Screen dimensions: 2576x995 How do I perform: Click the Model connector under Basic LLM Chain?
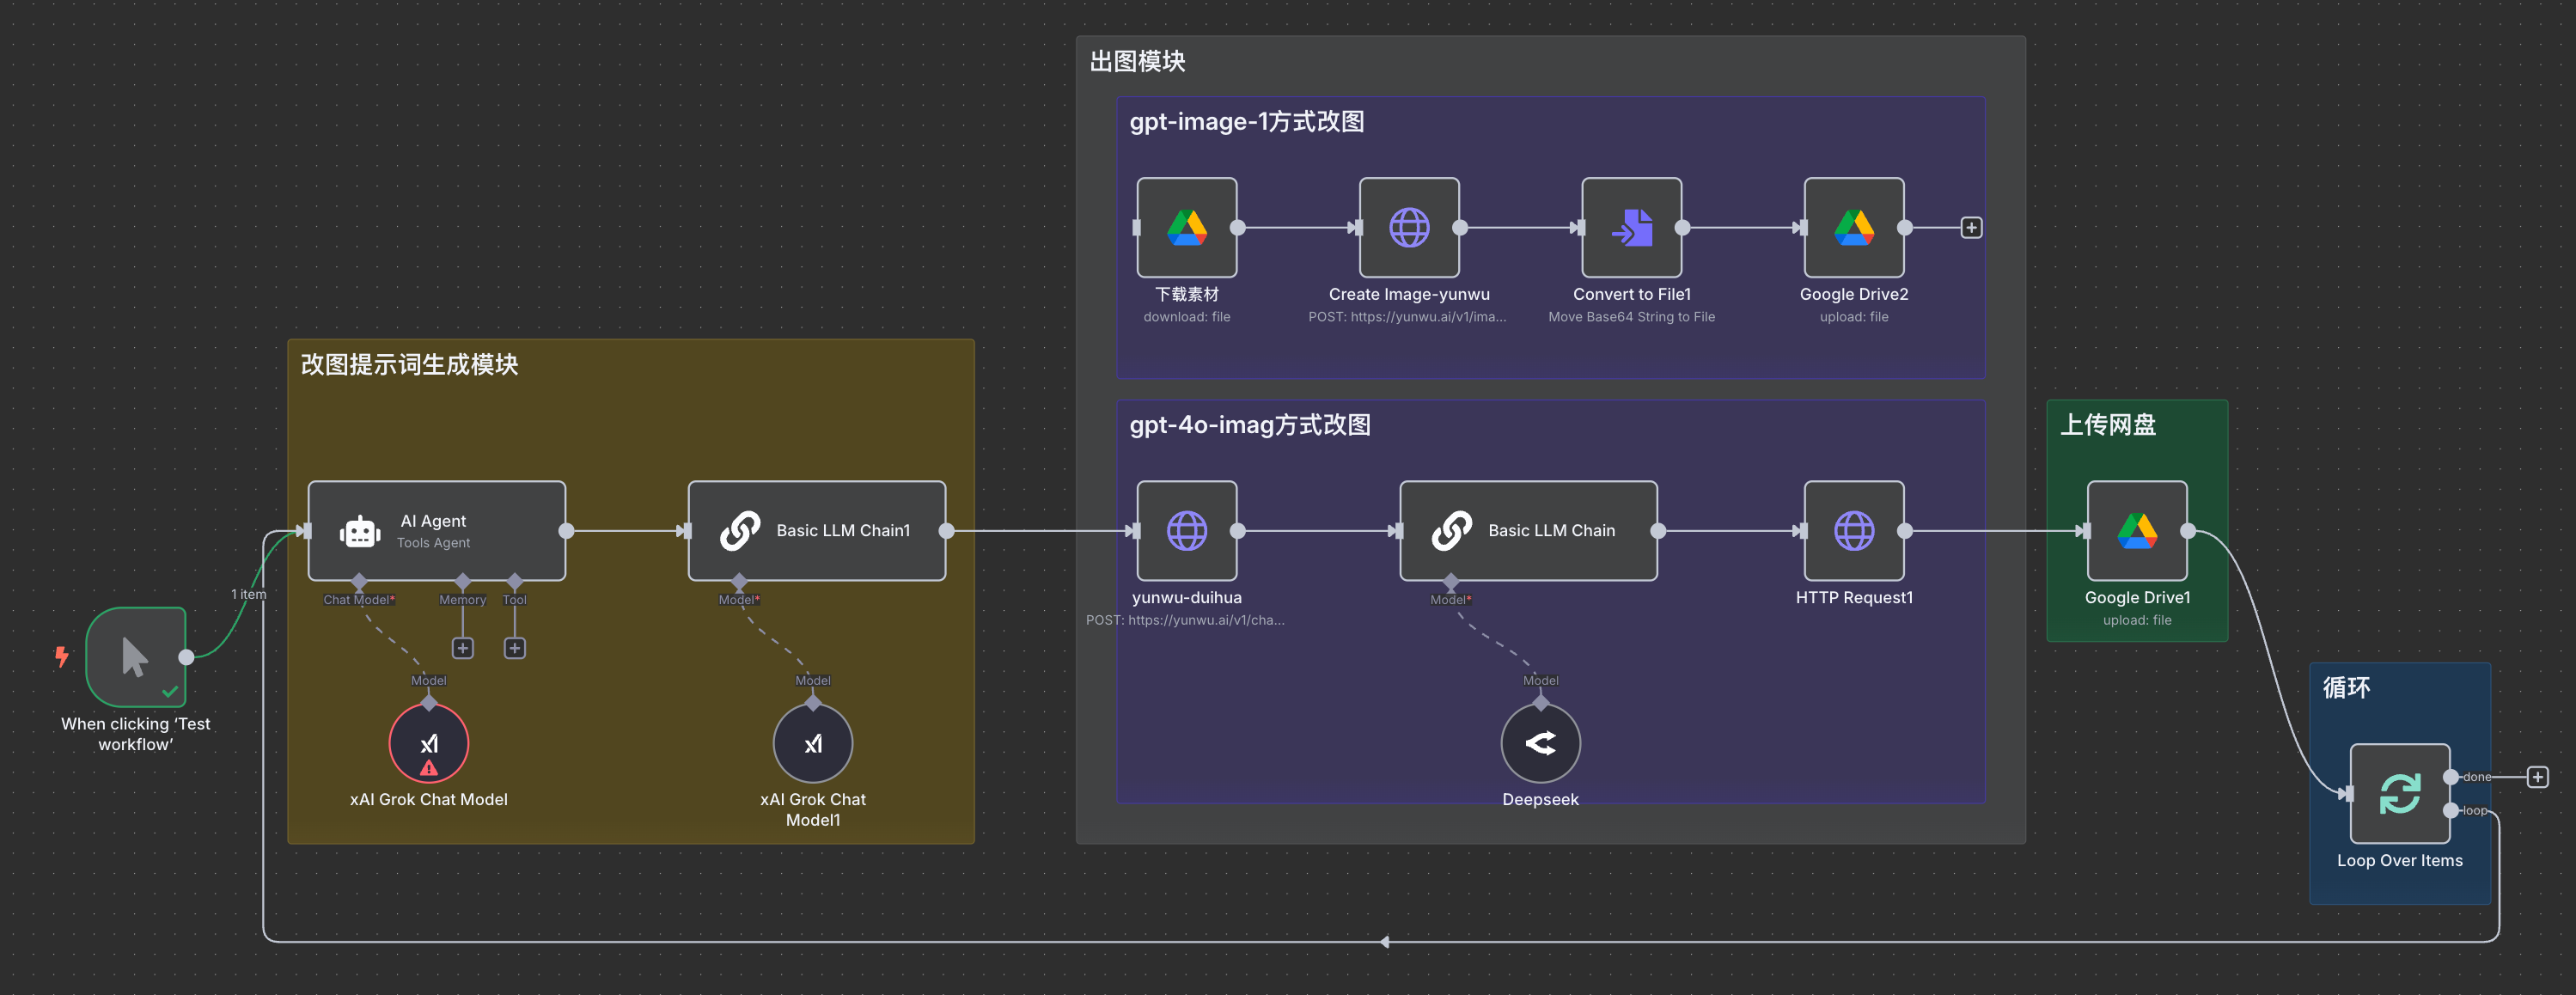pos(1451,581)
